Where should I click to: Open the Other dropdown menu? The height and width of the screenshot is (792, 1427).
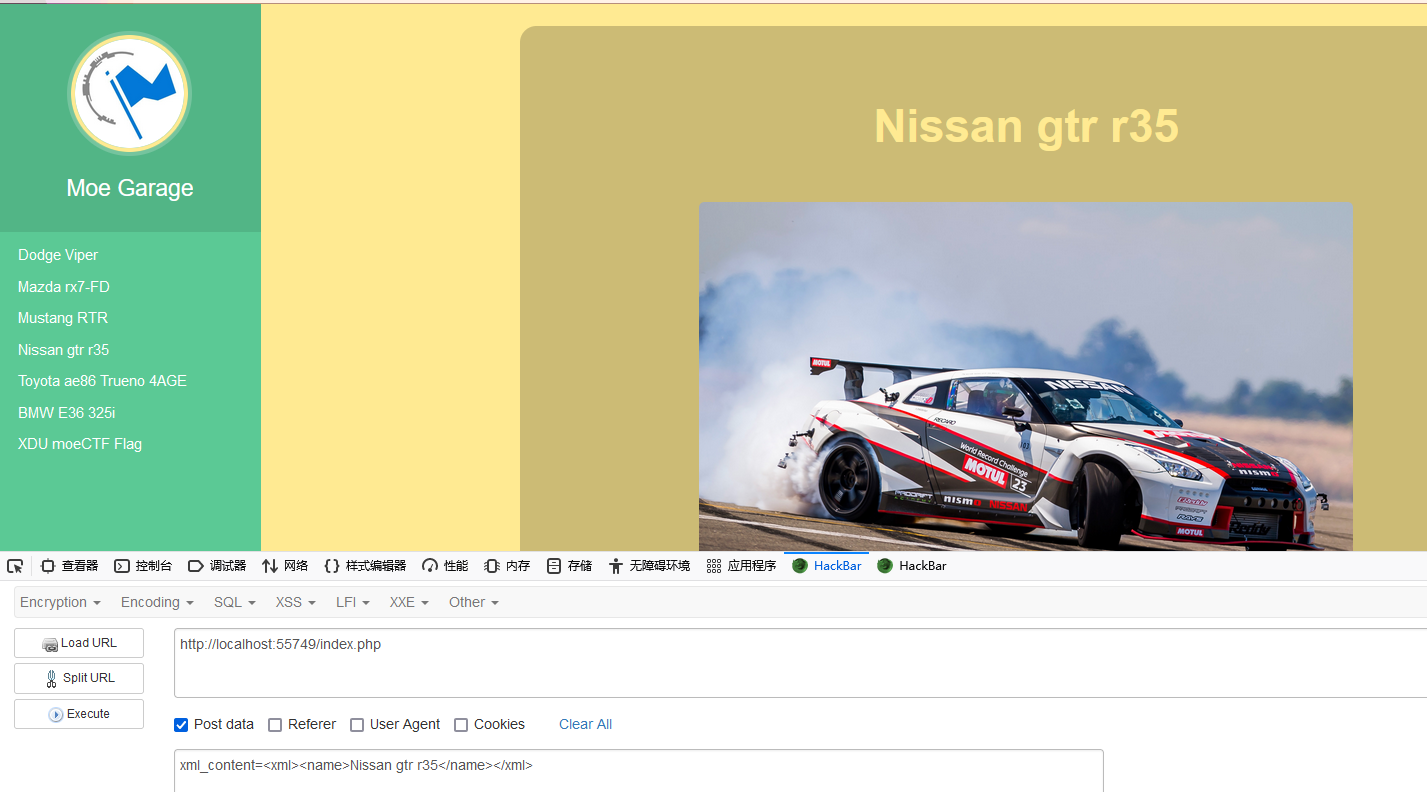473,602
